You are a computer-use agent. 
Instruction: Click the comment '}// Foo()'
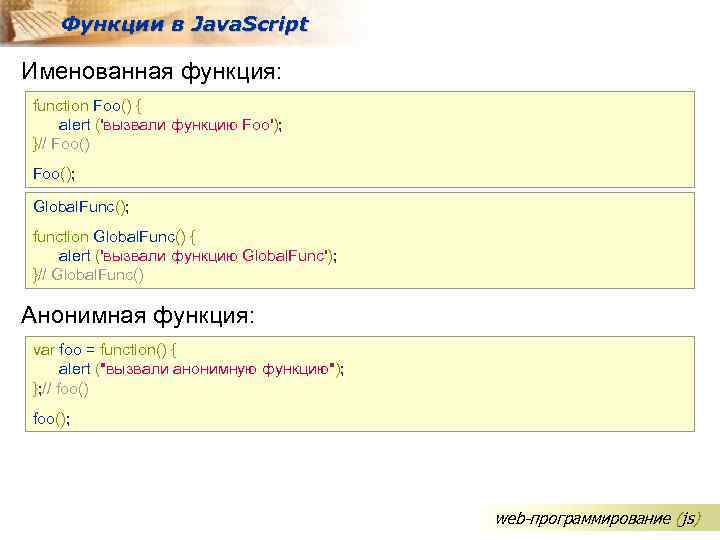click(62, 145)
